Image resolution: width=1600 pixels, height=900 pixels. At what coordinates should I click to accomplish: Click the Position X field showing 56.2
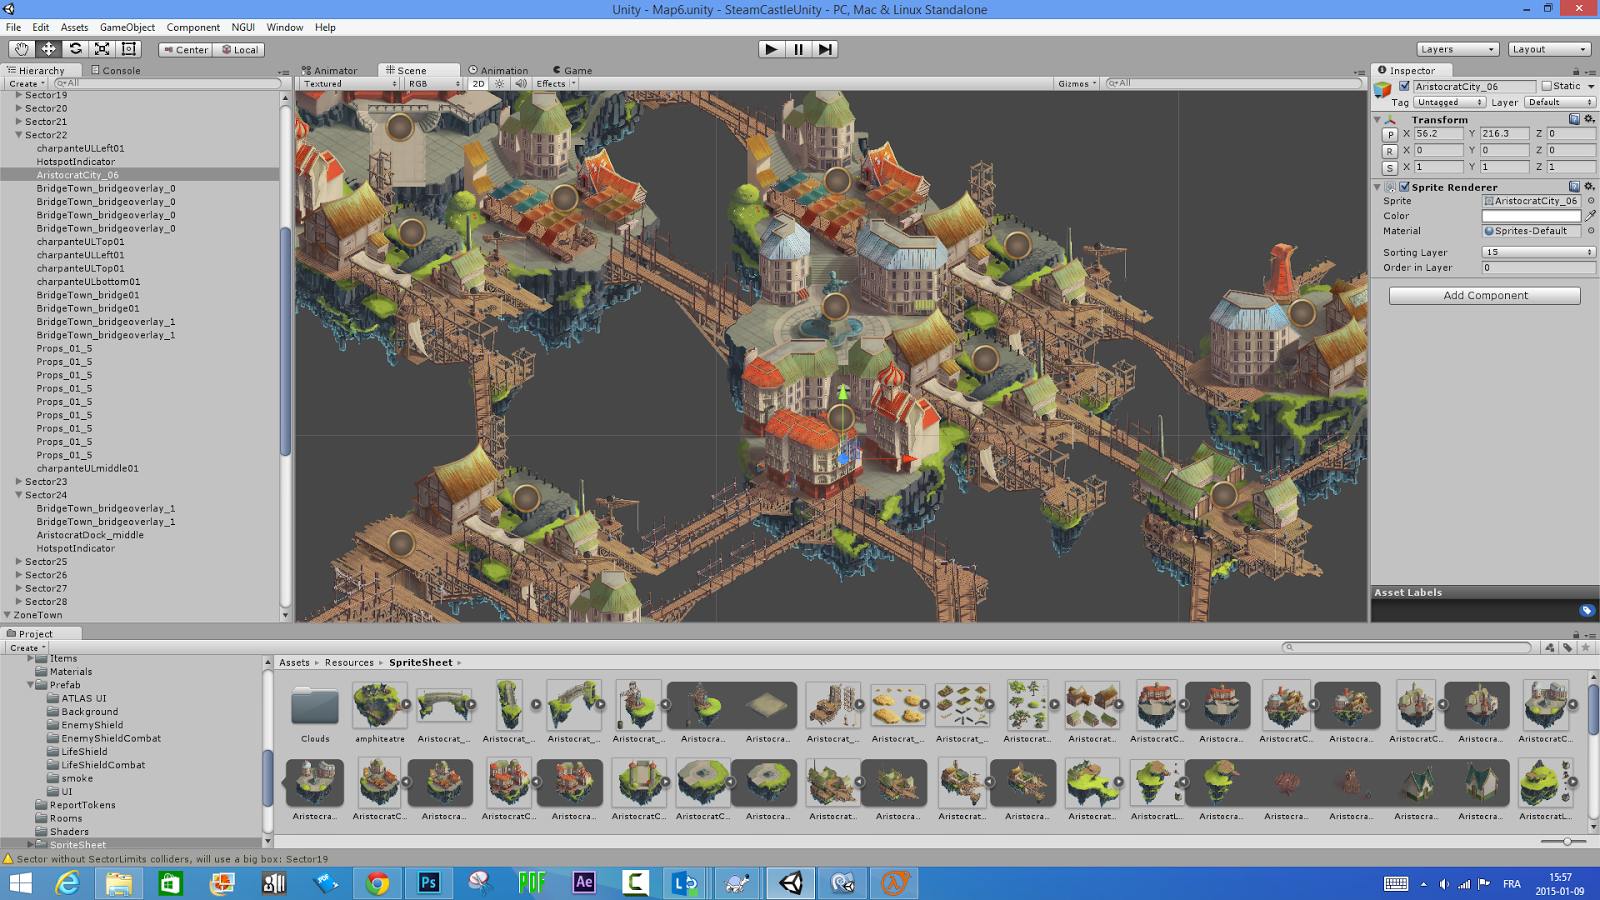[1438, 134]
